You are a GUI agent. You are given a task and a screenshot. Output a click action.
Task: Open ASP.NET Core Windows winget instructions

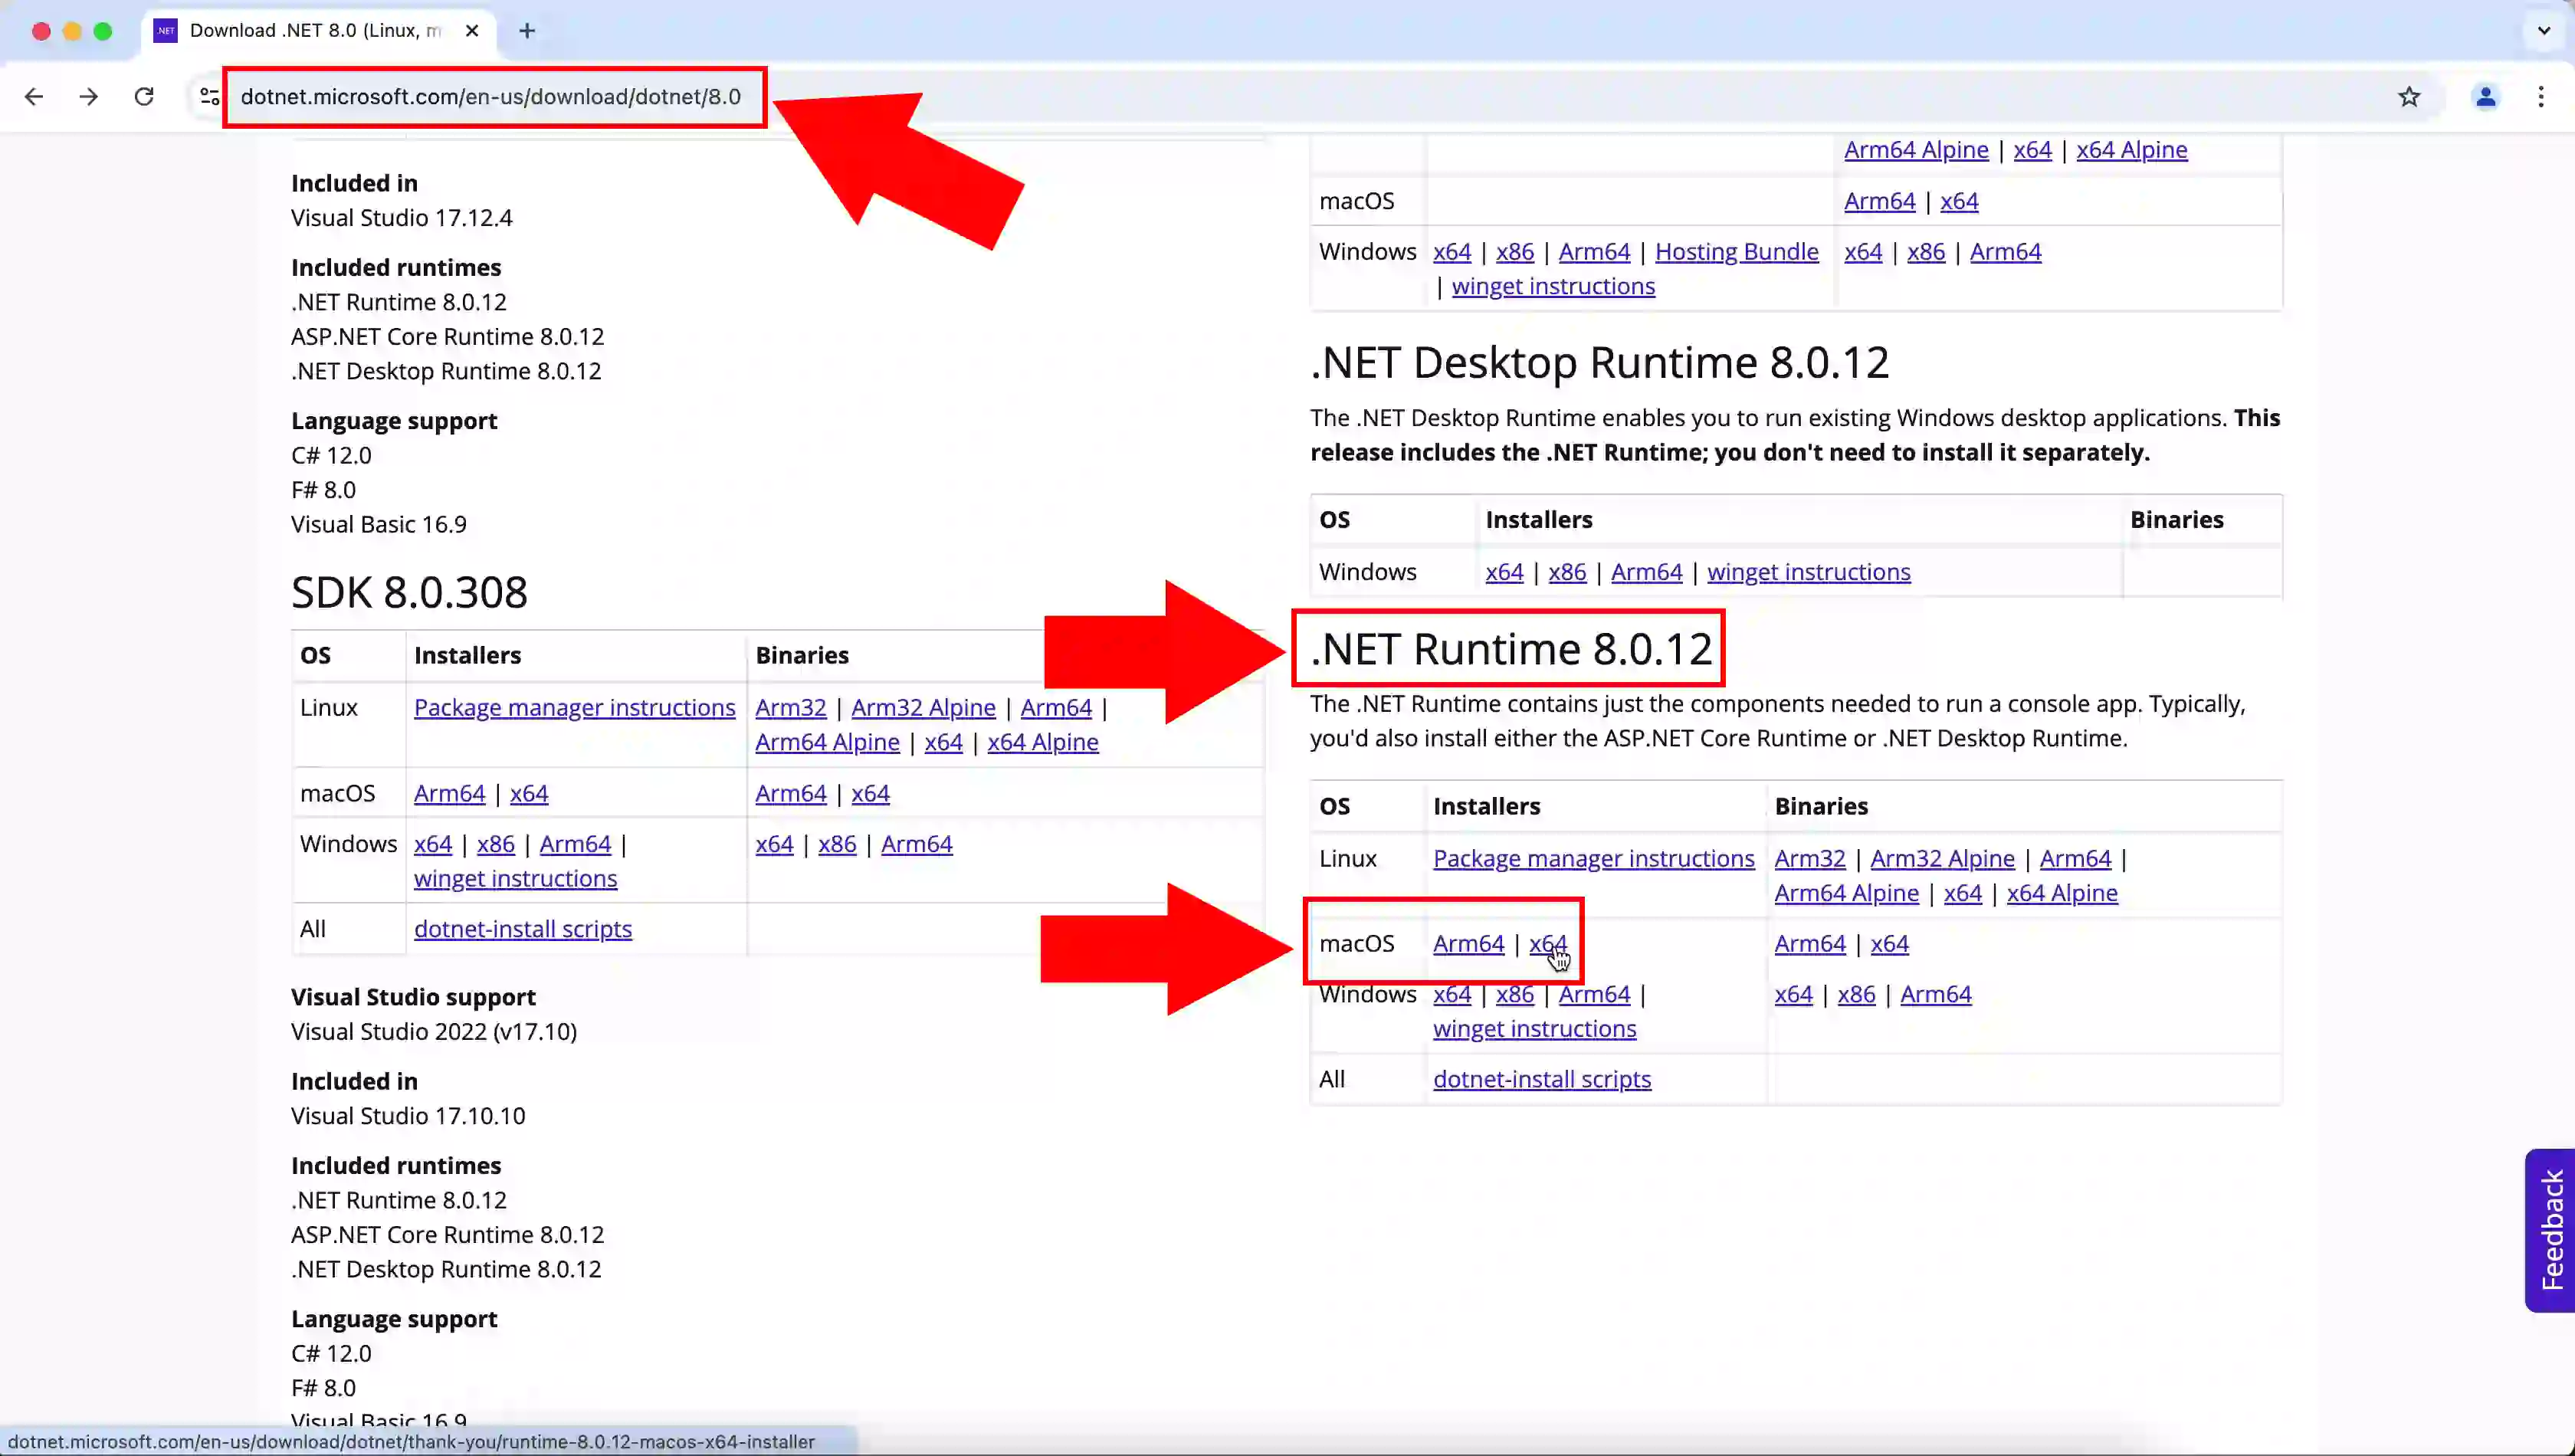coord(1553,286)
